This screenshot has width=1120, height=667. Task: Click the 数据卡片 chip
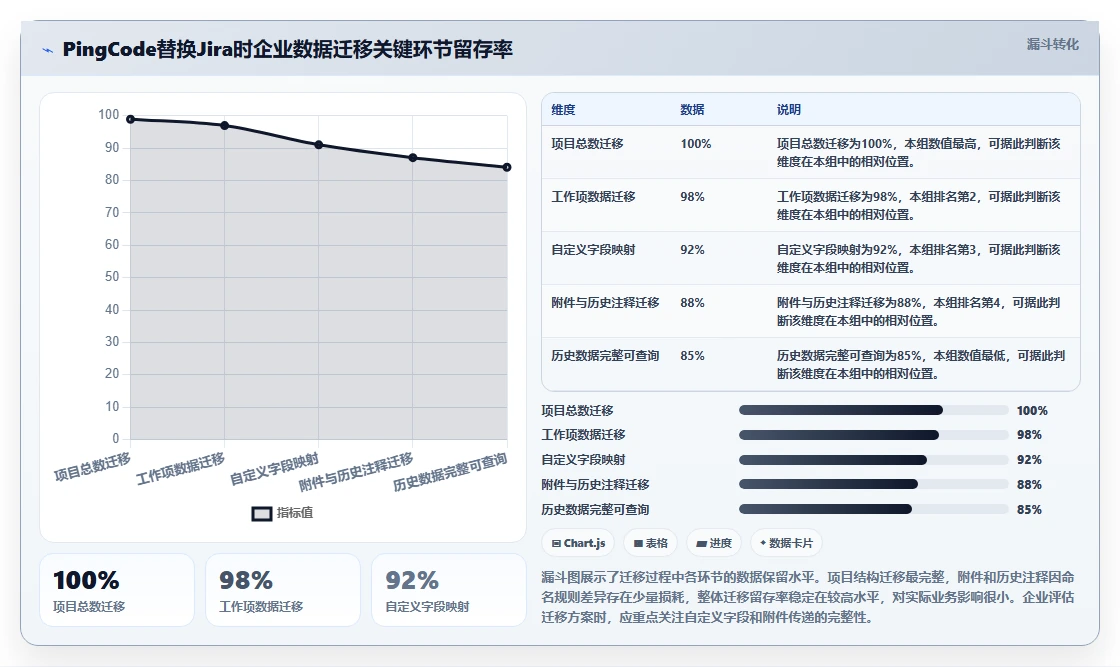click(786, 543)
